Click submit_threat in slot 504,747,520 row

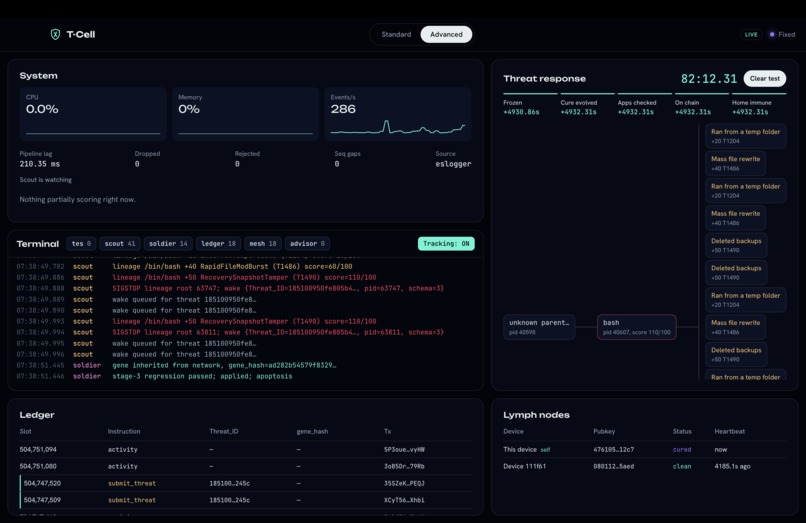(x=132, y=483)
